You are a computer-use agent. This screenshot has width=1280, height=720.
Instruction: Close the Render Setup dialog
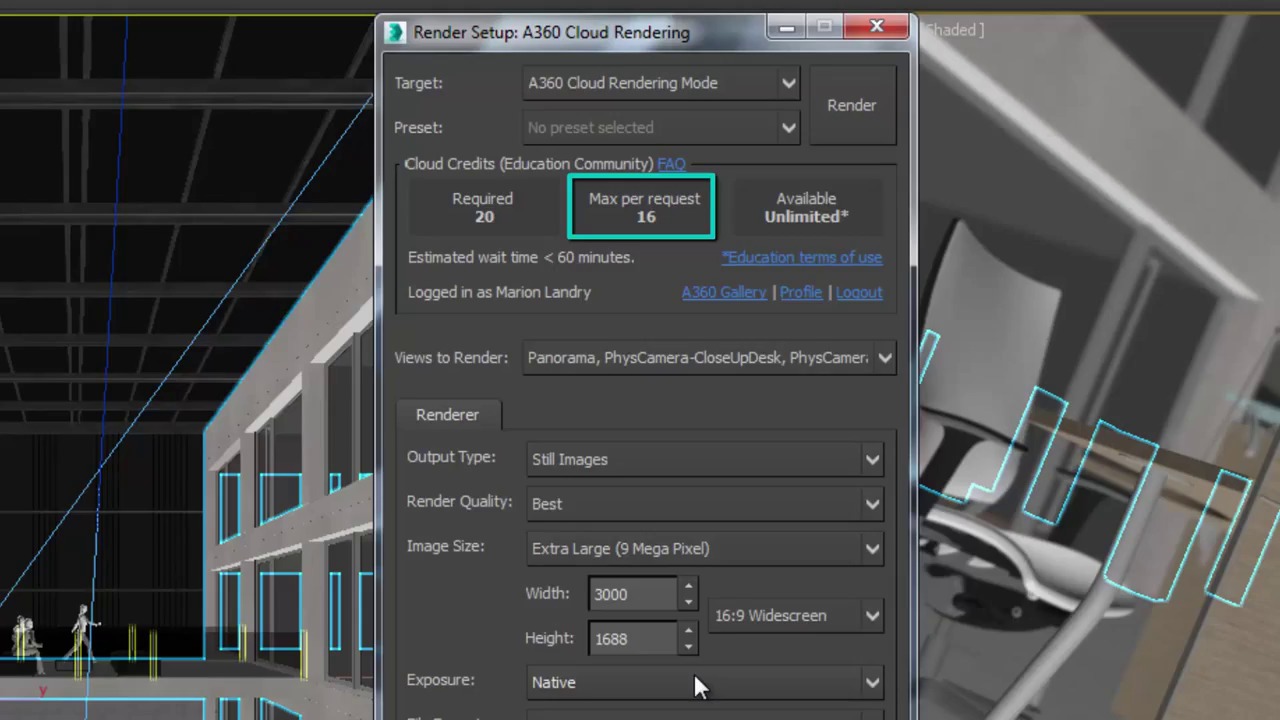(x=877, y=27)
